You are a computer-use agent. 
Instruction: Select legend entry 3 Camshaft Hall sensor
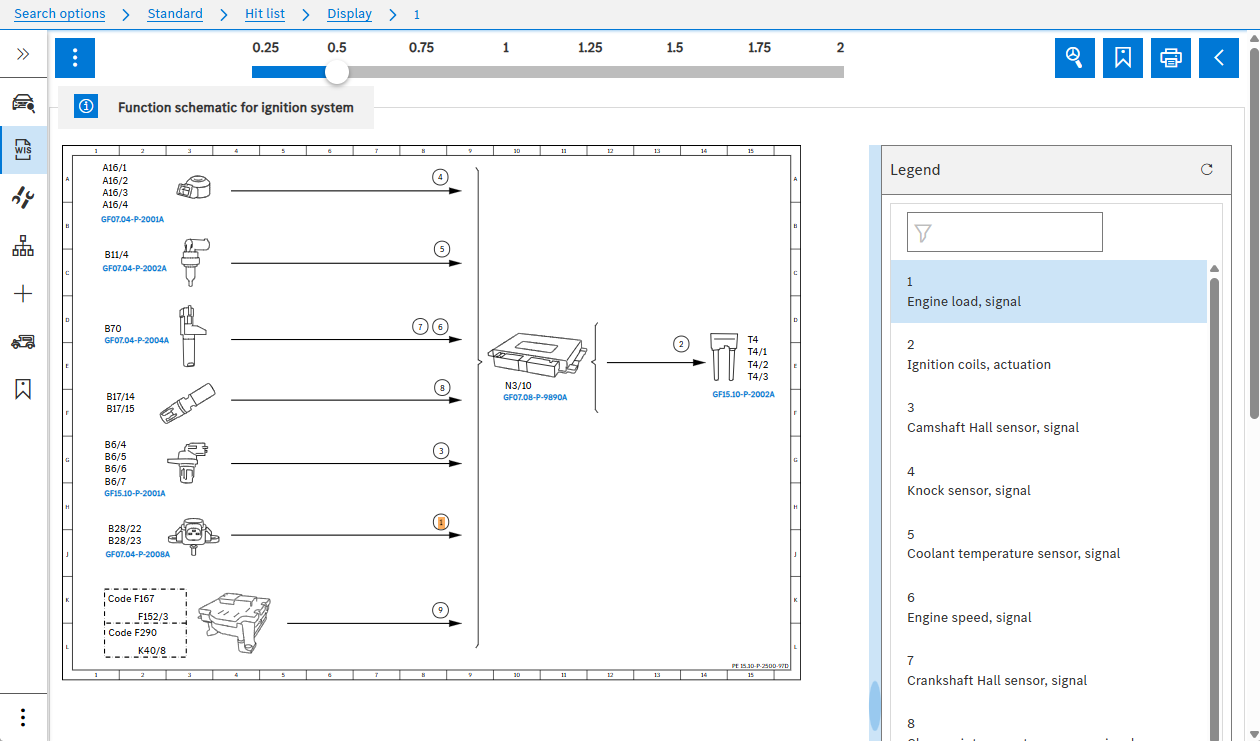[1049, 417]
